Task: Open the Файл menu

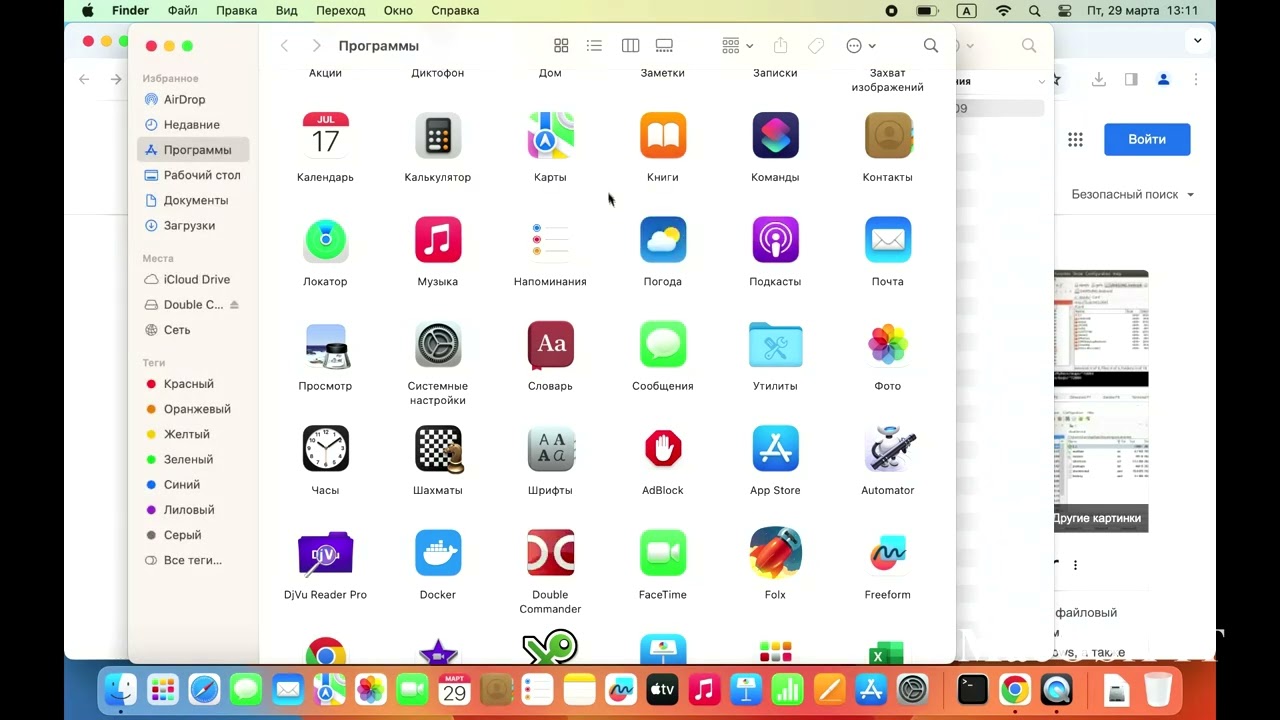Action: [x=183, y=11]
